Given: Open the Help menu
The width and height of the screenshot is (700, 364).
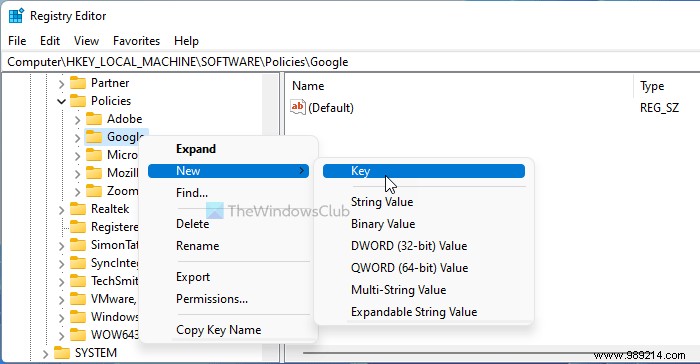Looking at the screenshot, I should 186,41.
